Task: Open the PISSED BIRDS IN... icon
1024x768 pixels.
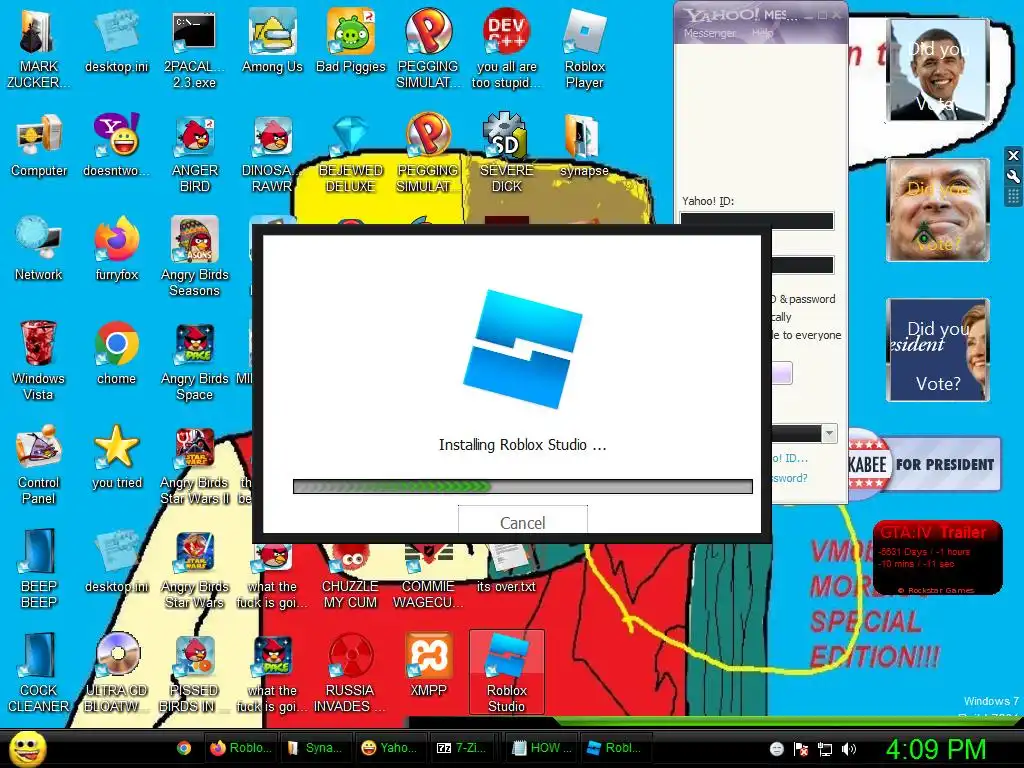Action: (x=194, y=673)
